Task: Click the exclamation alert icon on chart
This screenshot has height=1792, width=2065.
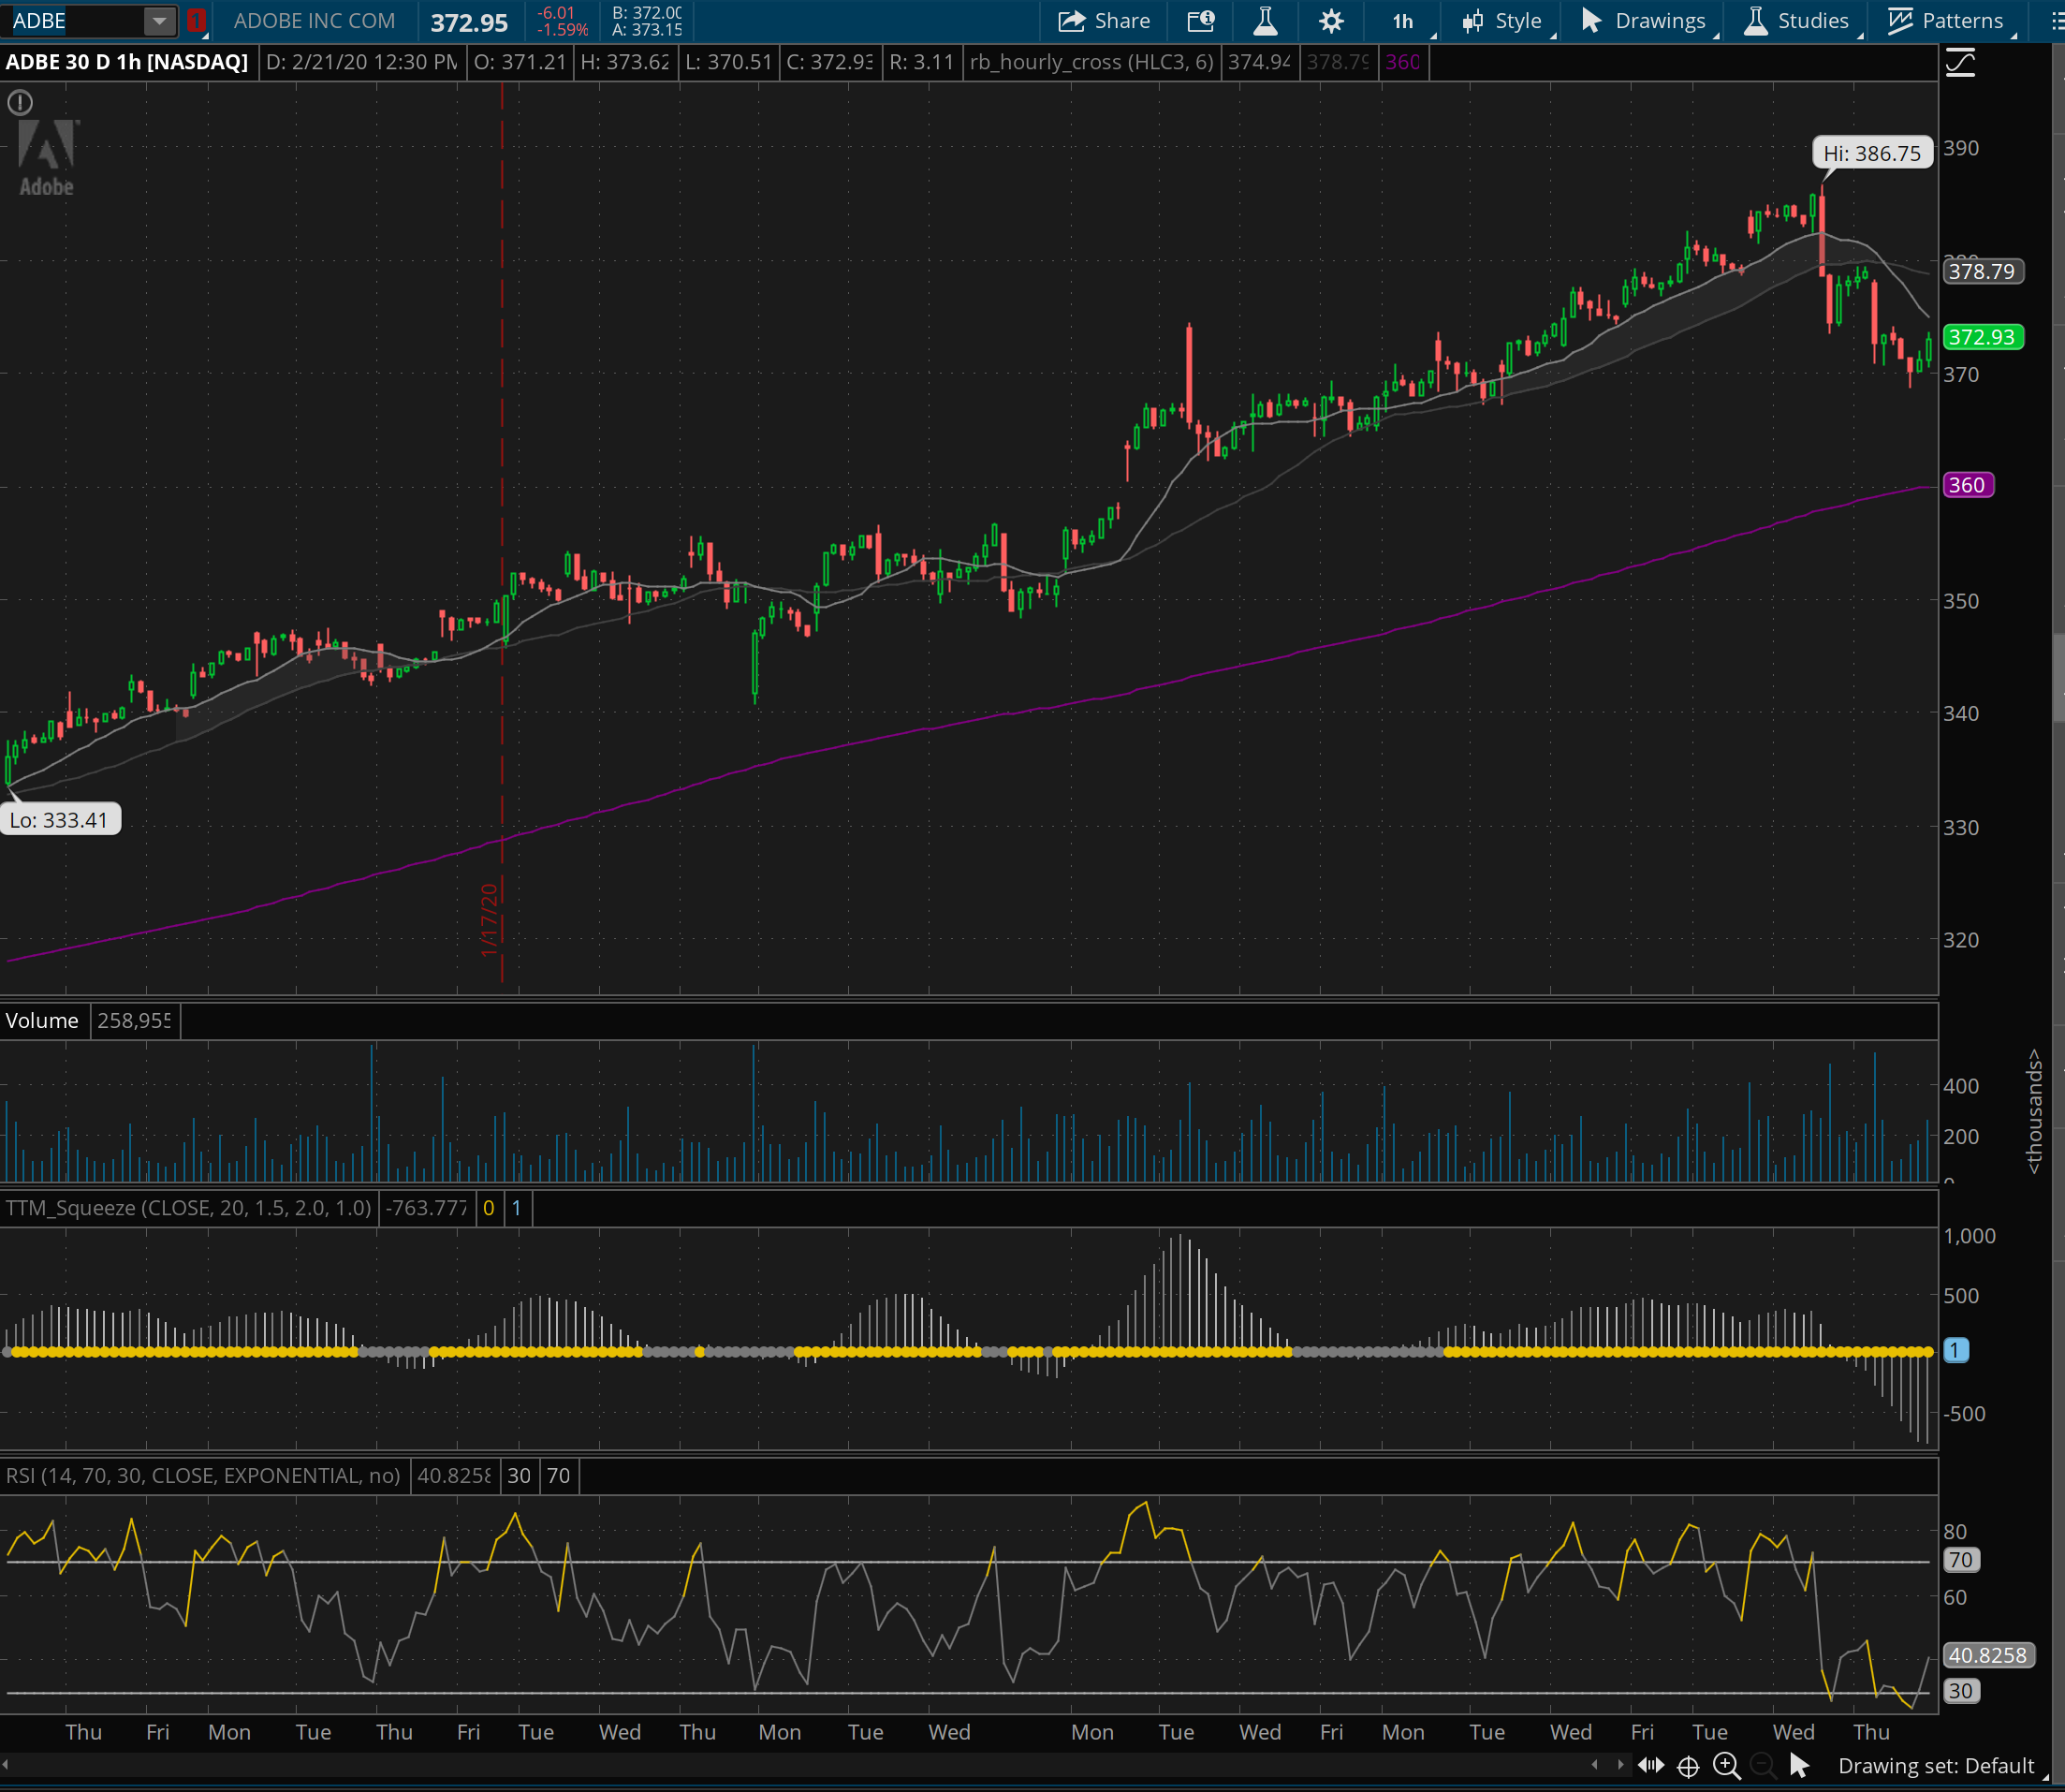Action: tap(20, 103)
